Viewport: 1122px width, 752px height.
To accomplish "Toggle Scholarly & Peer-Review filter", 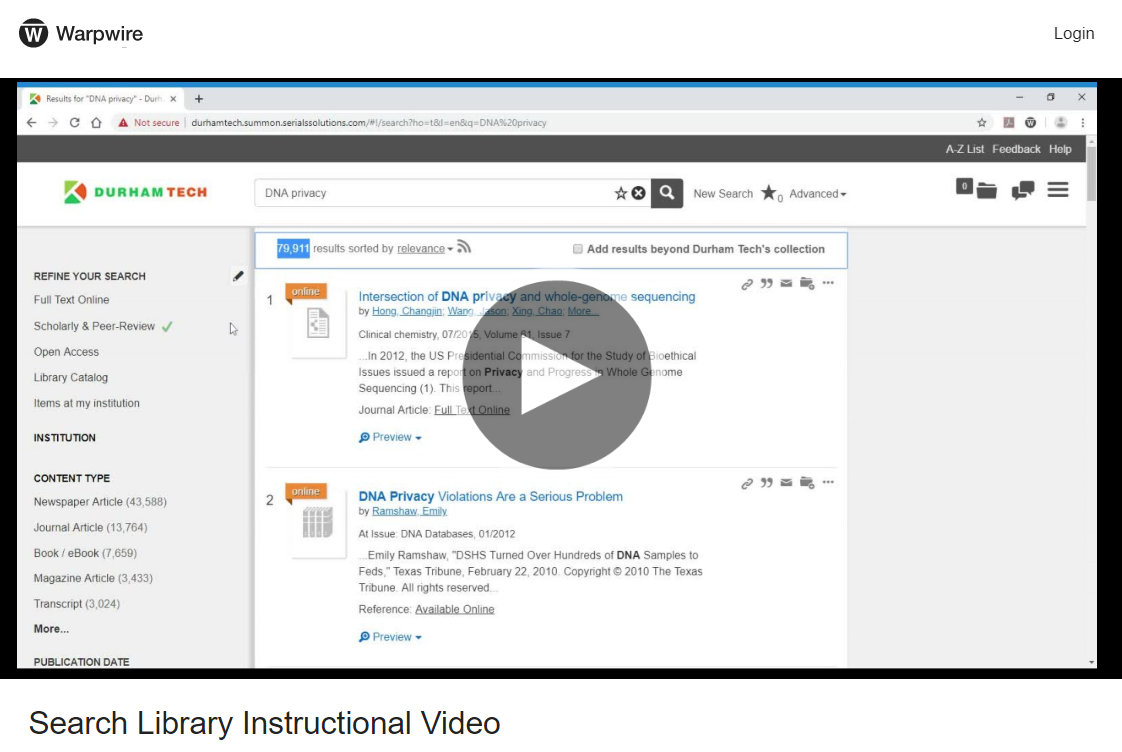I will pos(96,326).
